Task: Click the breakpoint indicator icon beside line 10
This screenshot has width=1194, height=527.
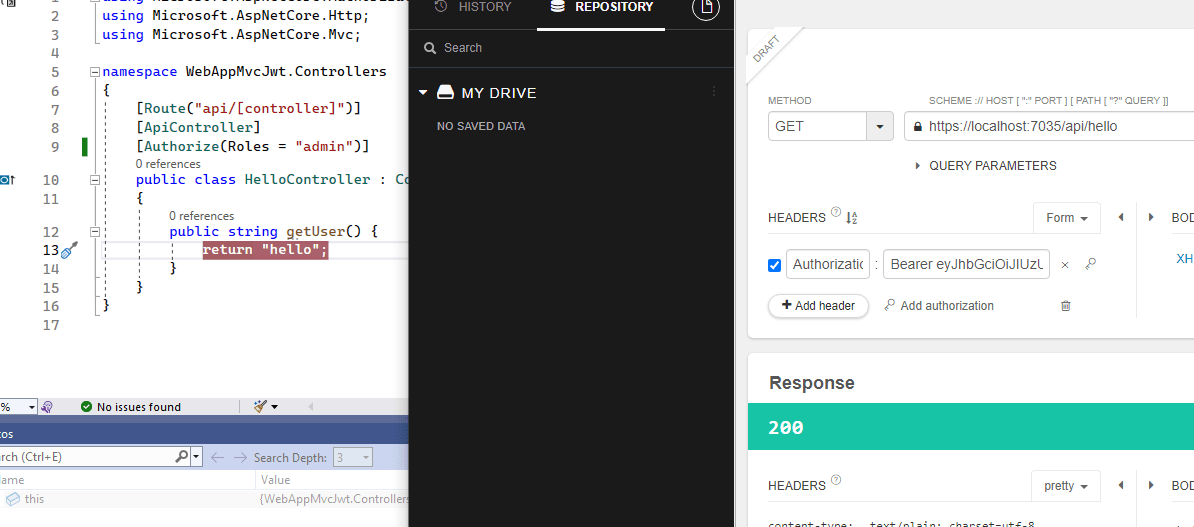Action: click(6, 180)
